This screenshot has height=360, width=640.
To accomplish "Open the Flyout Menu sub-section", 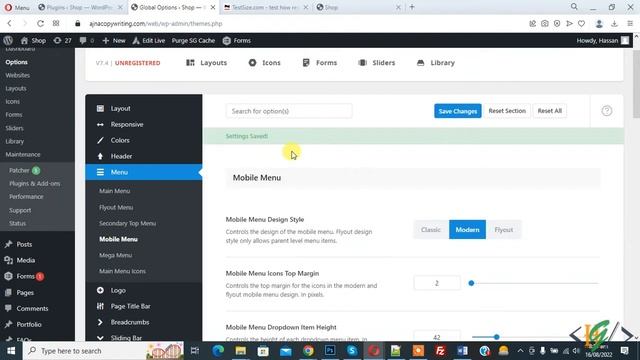I will [116, 207].
